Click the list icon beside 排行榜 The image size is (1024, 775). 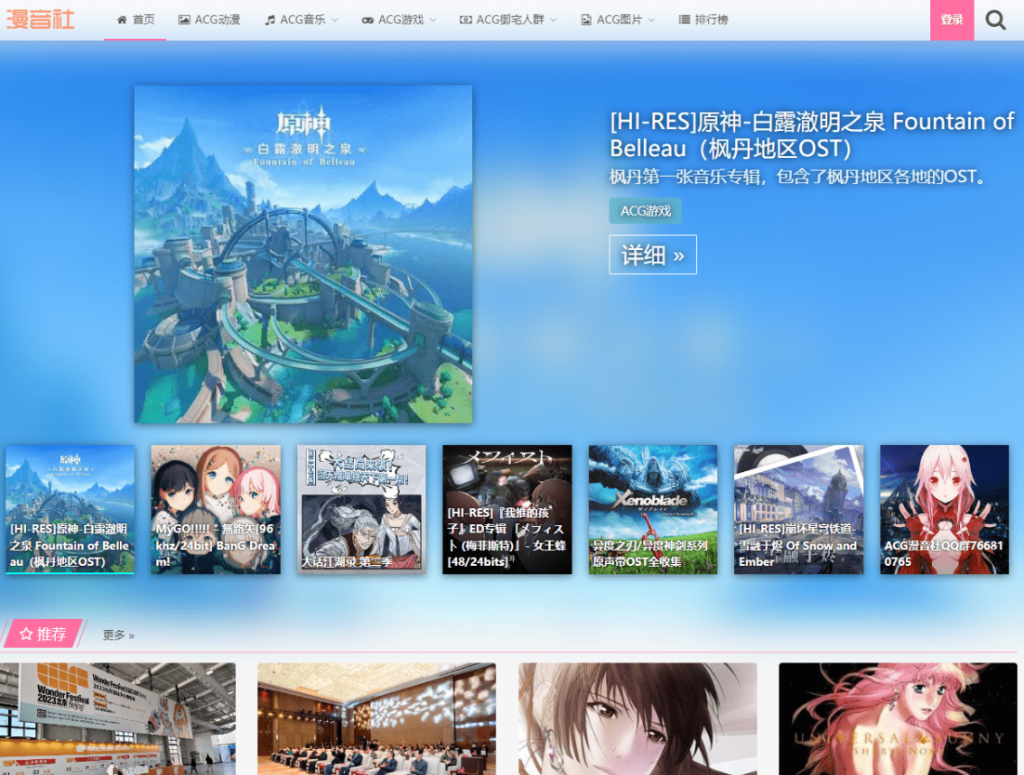pos(684,20)
